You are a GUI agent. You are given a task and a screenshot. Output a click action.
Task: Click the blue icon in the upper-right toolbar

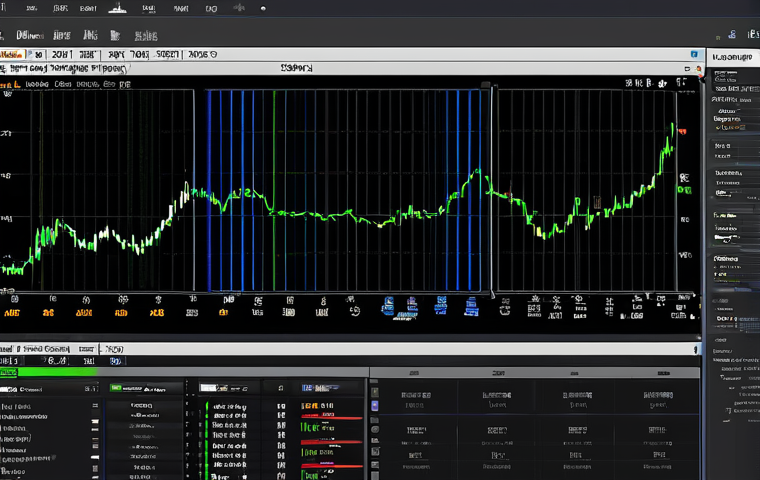[732, 34]
